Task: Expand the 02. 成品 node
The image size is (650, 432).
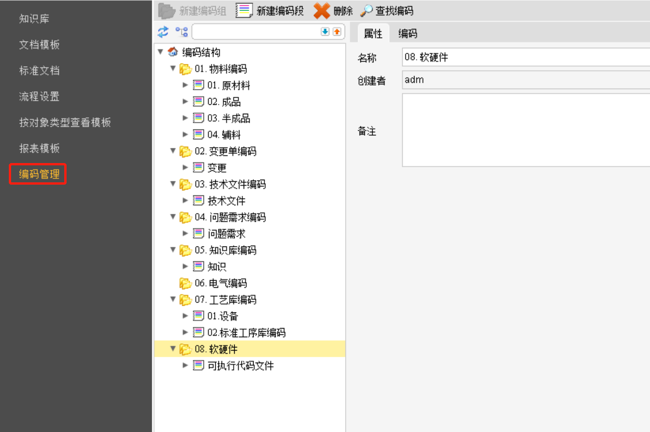Action: point(185,101)
